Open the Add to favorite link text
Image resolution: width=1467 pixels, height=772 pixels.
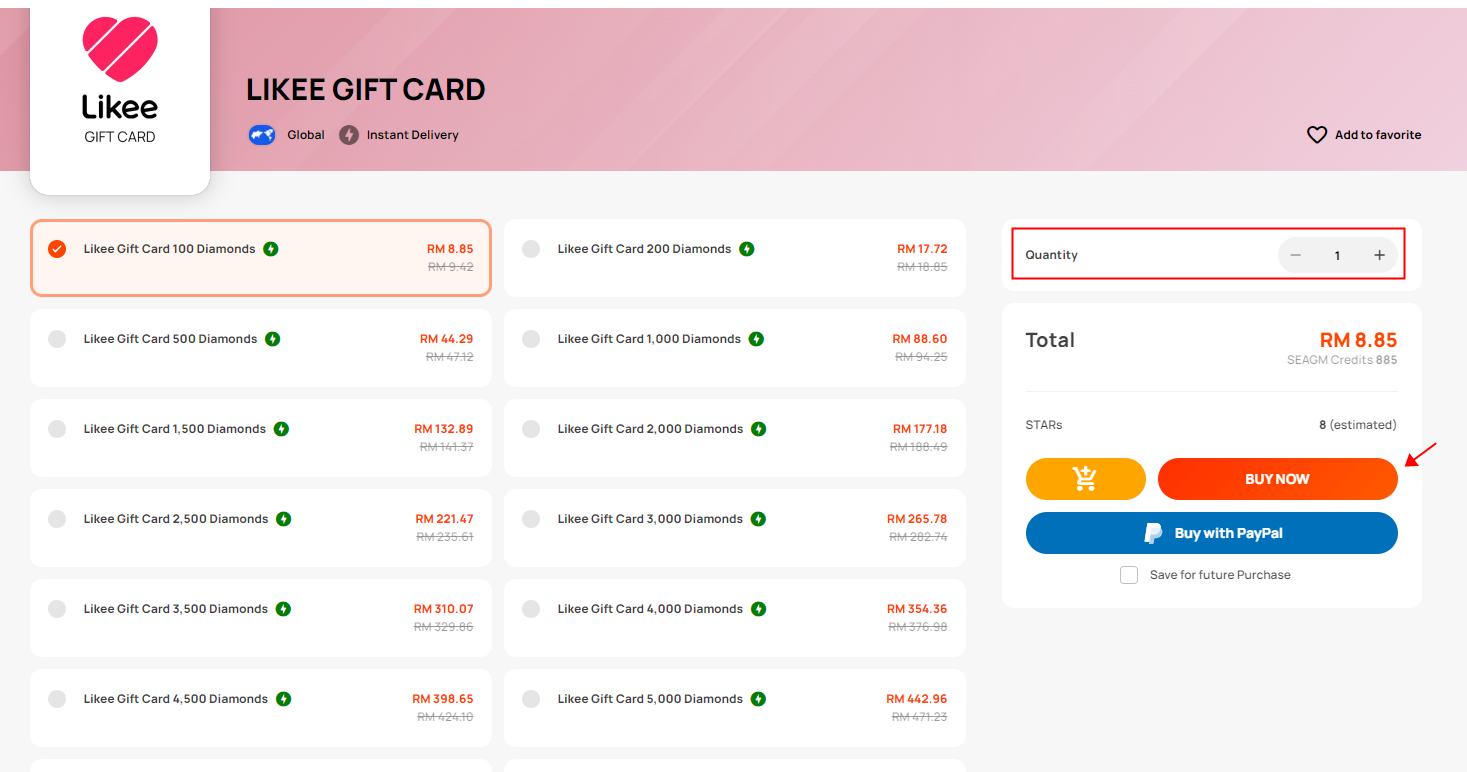coord(1378,135)
